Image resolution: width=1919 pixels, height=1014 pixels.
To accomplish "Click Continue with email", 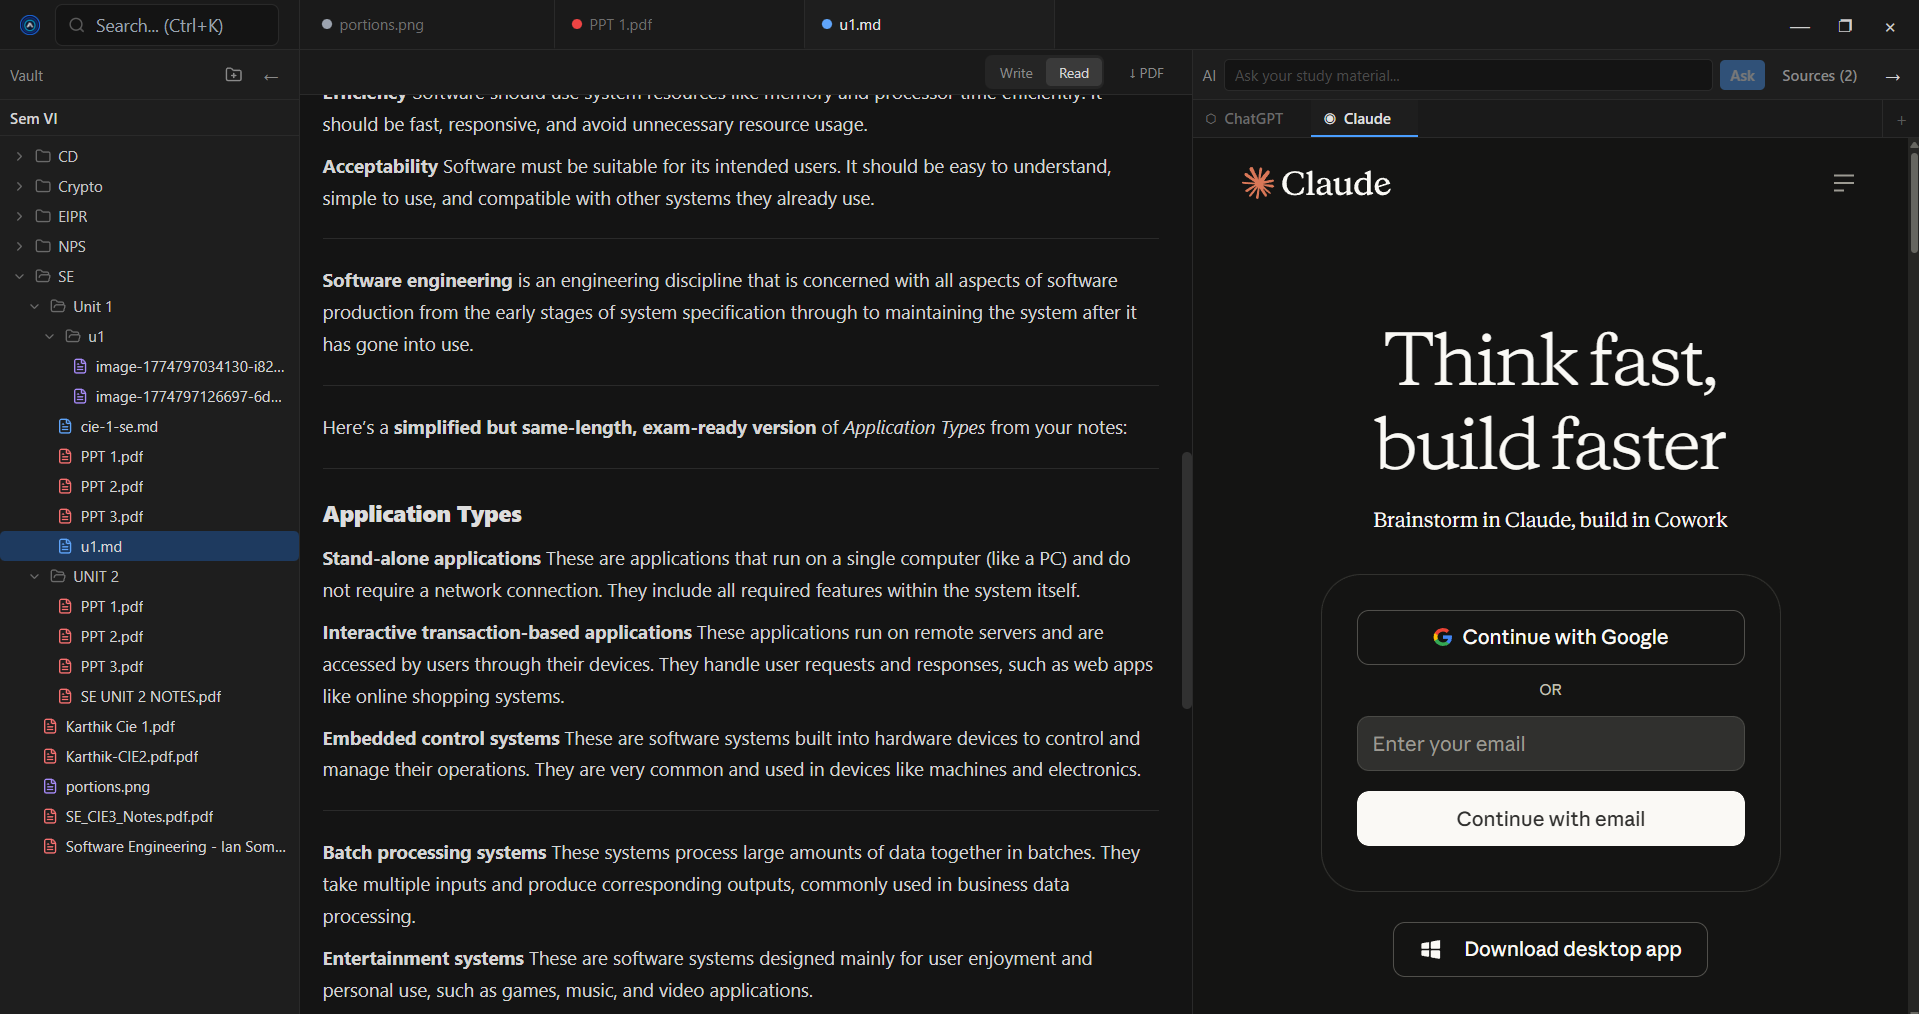I will pyautogui.click(x=1550, y=819).
